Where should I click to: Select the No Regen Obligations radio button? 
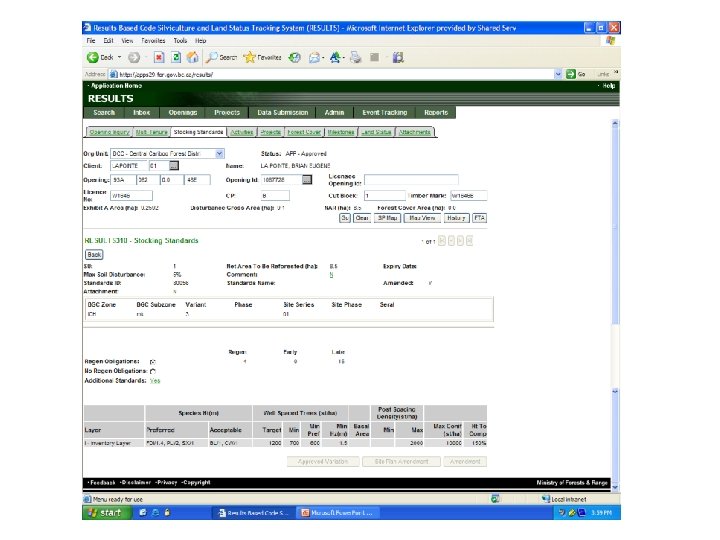click(x=153, y=370)
